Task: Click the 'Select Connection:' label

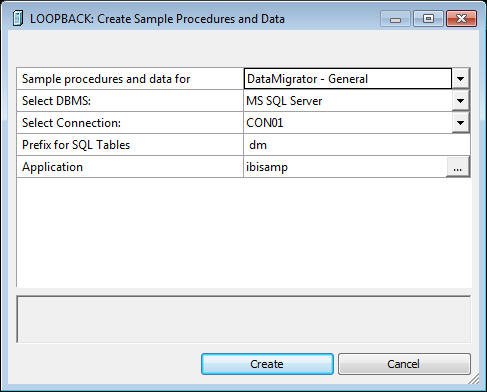Action: pos(71,123)
